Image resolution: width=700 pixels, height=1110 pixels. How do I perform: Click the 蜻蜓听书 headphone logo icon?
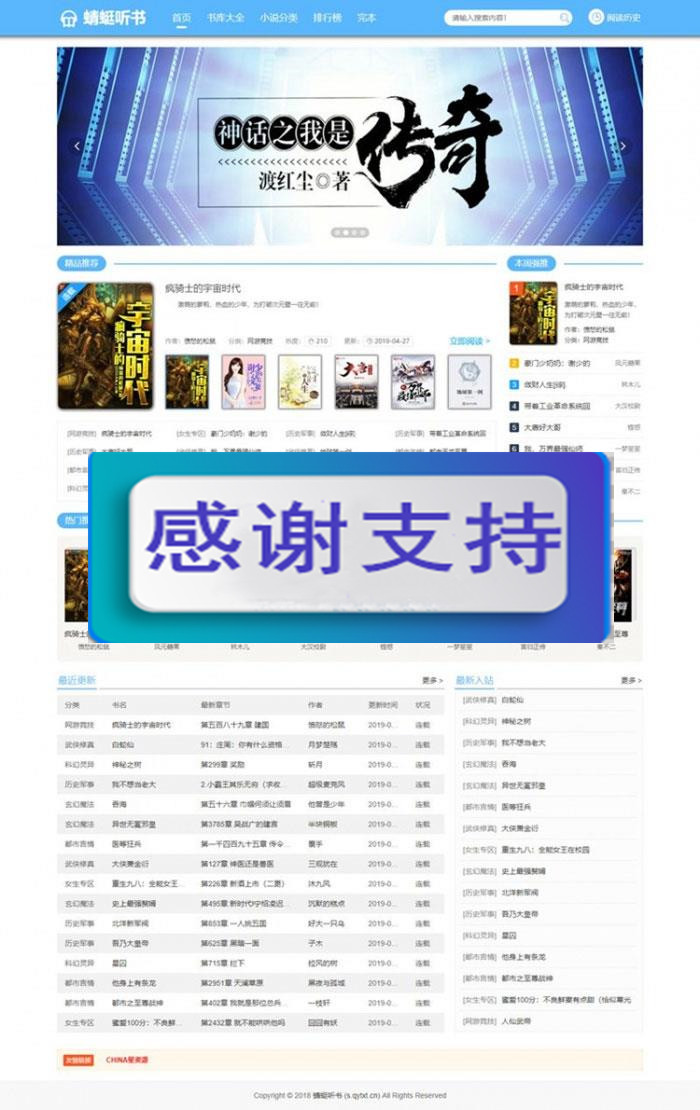(x=68, y=18)
